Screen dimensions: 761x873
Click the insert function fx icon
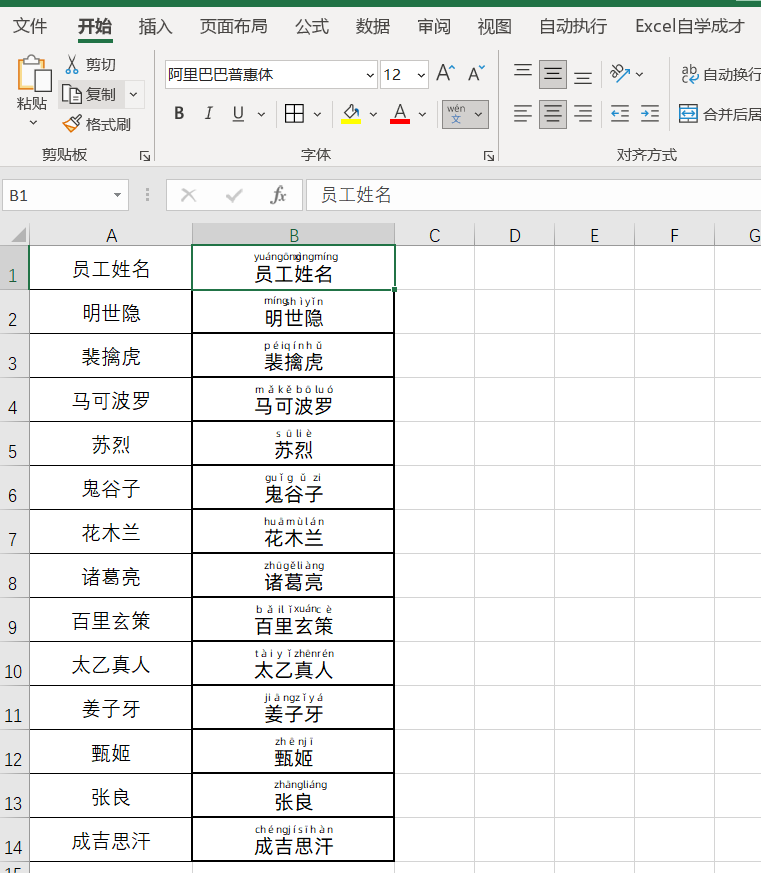click(278, 195)
